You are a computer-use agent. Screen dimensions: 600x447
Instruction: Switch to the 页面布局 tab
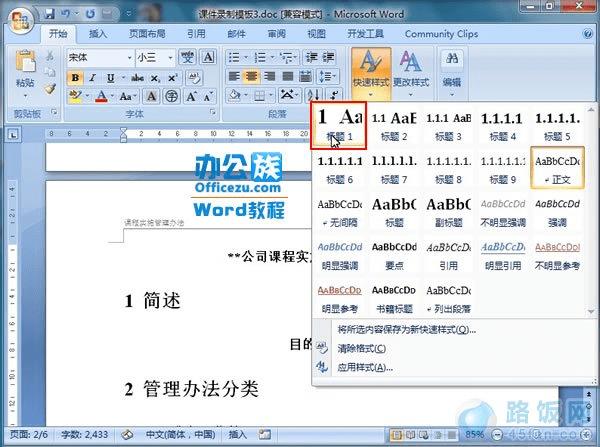[x=147, y=34]
